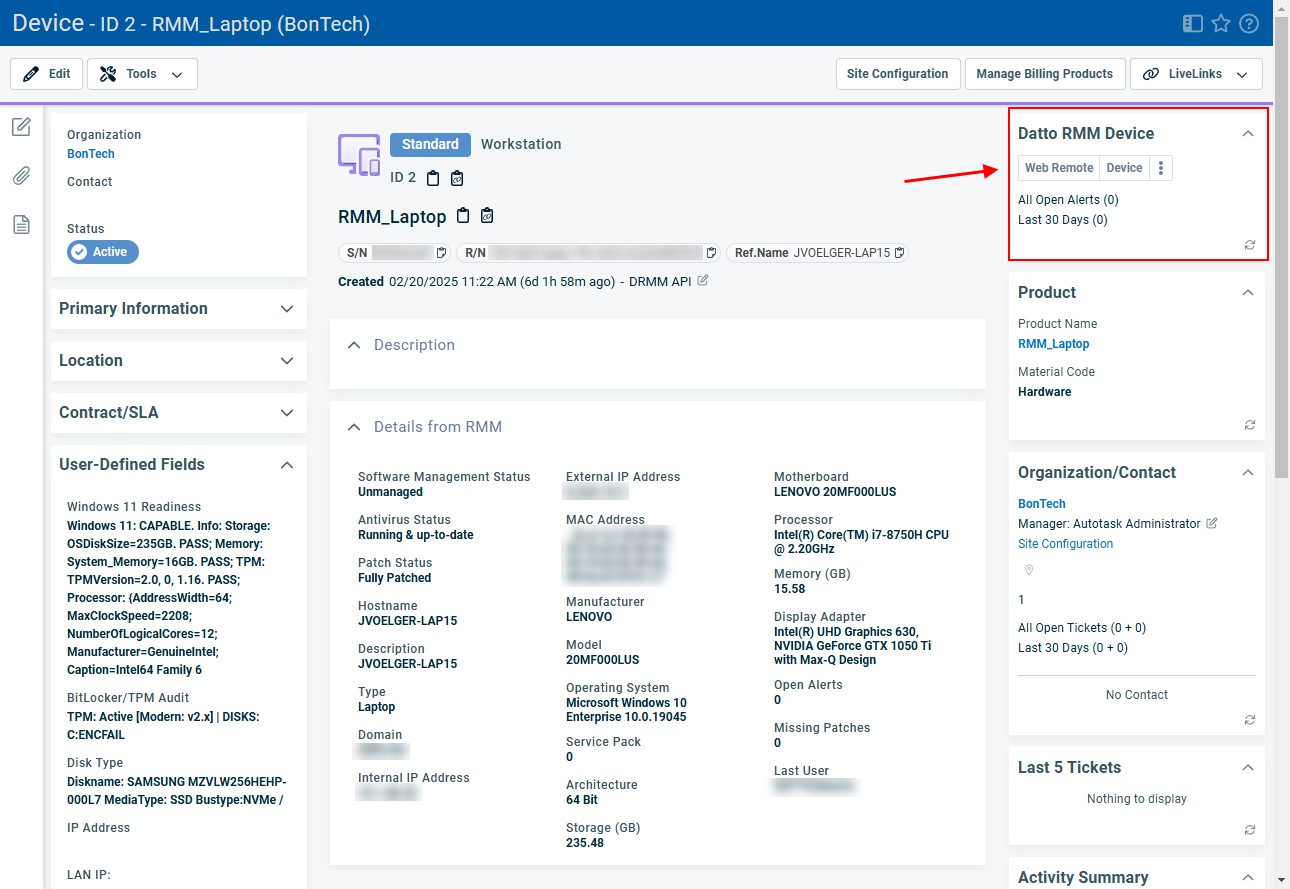Select Memory value 15.58
Screen dimensions: 1290x889
[x=789, y=589]
